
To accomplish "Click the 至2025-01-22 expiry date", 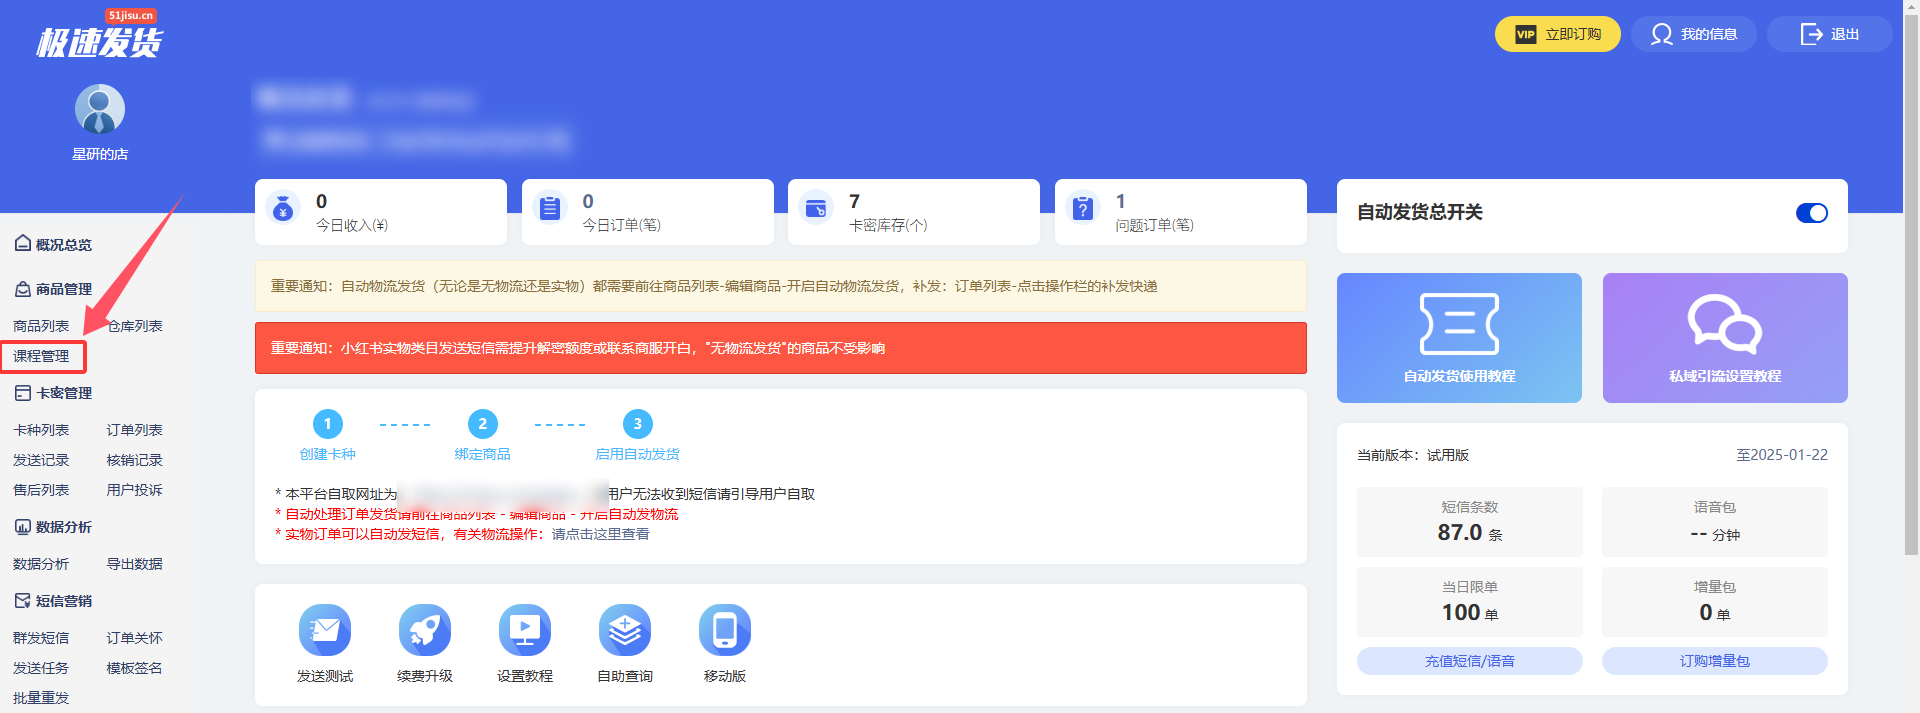I will (x=1782, y=455).
